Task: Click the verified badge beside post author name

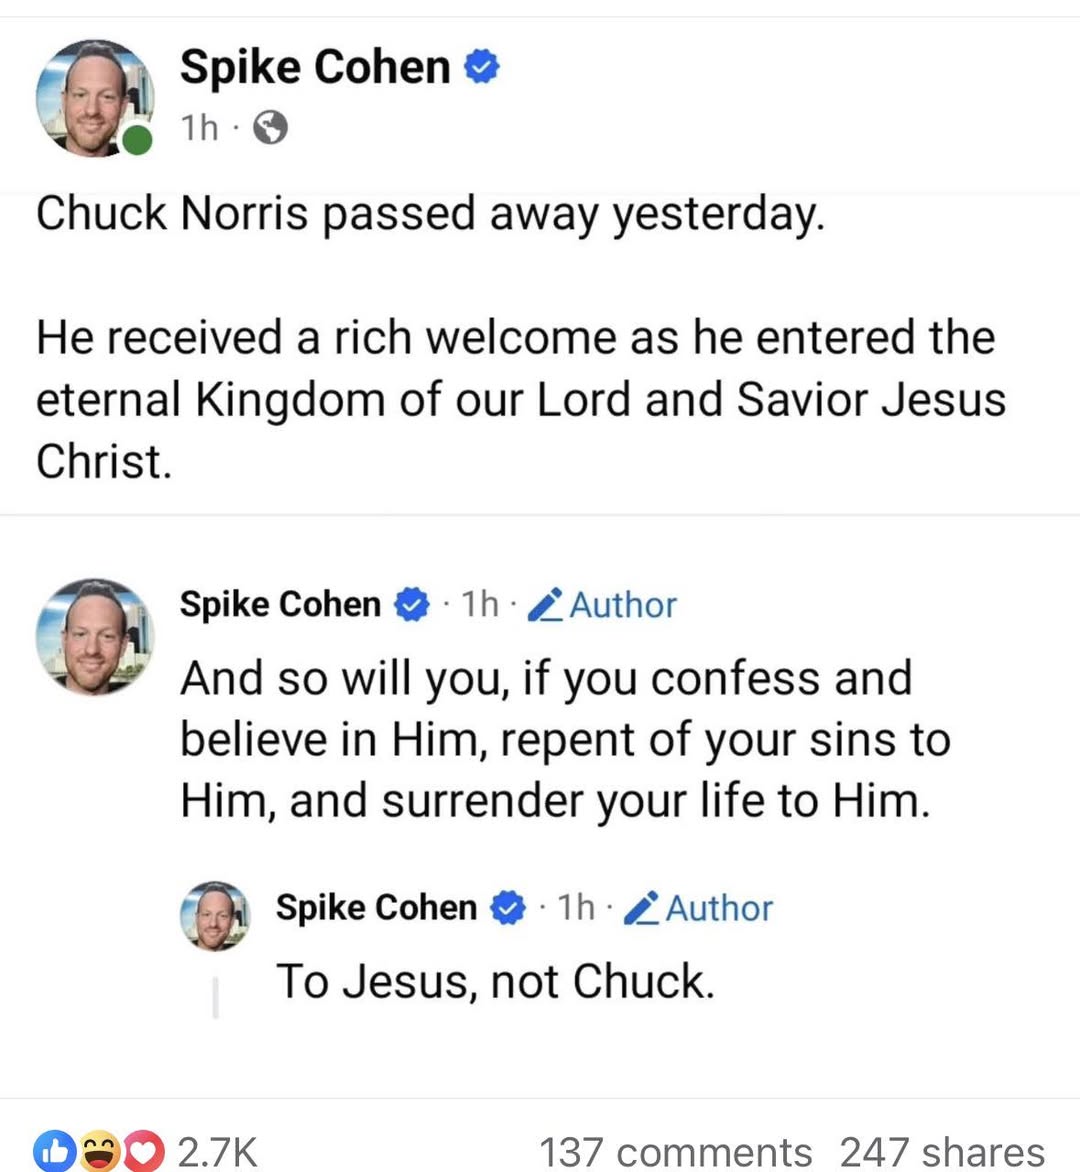Action: 483,68
